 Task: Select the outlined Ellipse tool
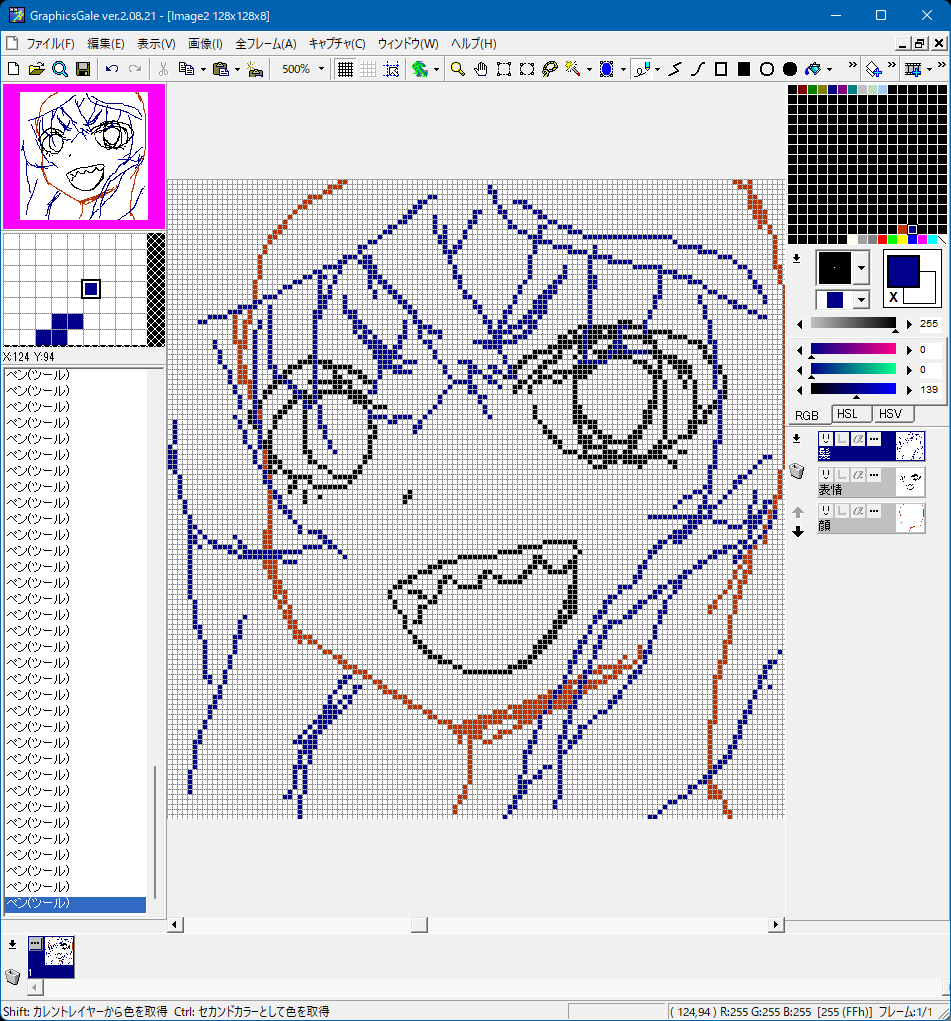click(767, 69)
